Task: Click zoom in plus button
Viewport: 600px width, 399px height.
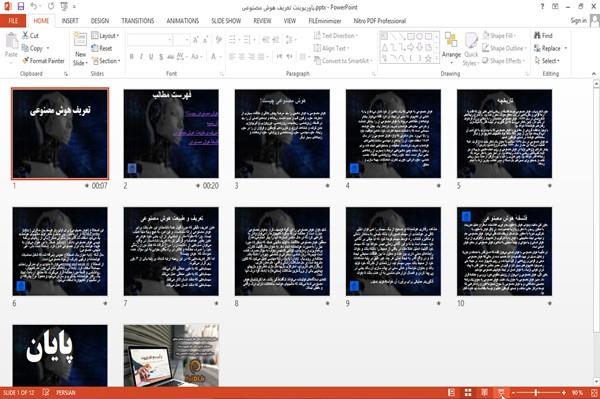Action: (564, 392)
